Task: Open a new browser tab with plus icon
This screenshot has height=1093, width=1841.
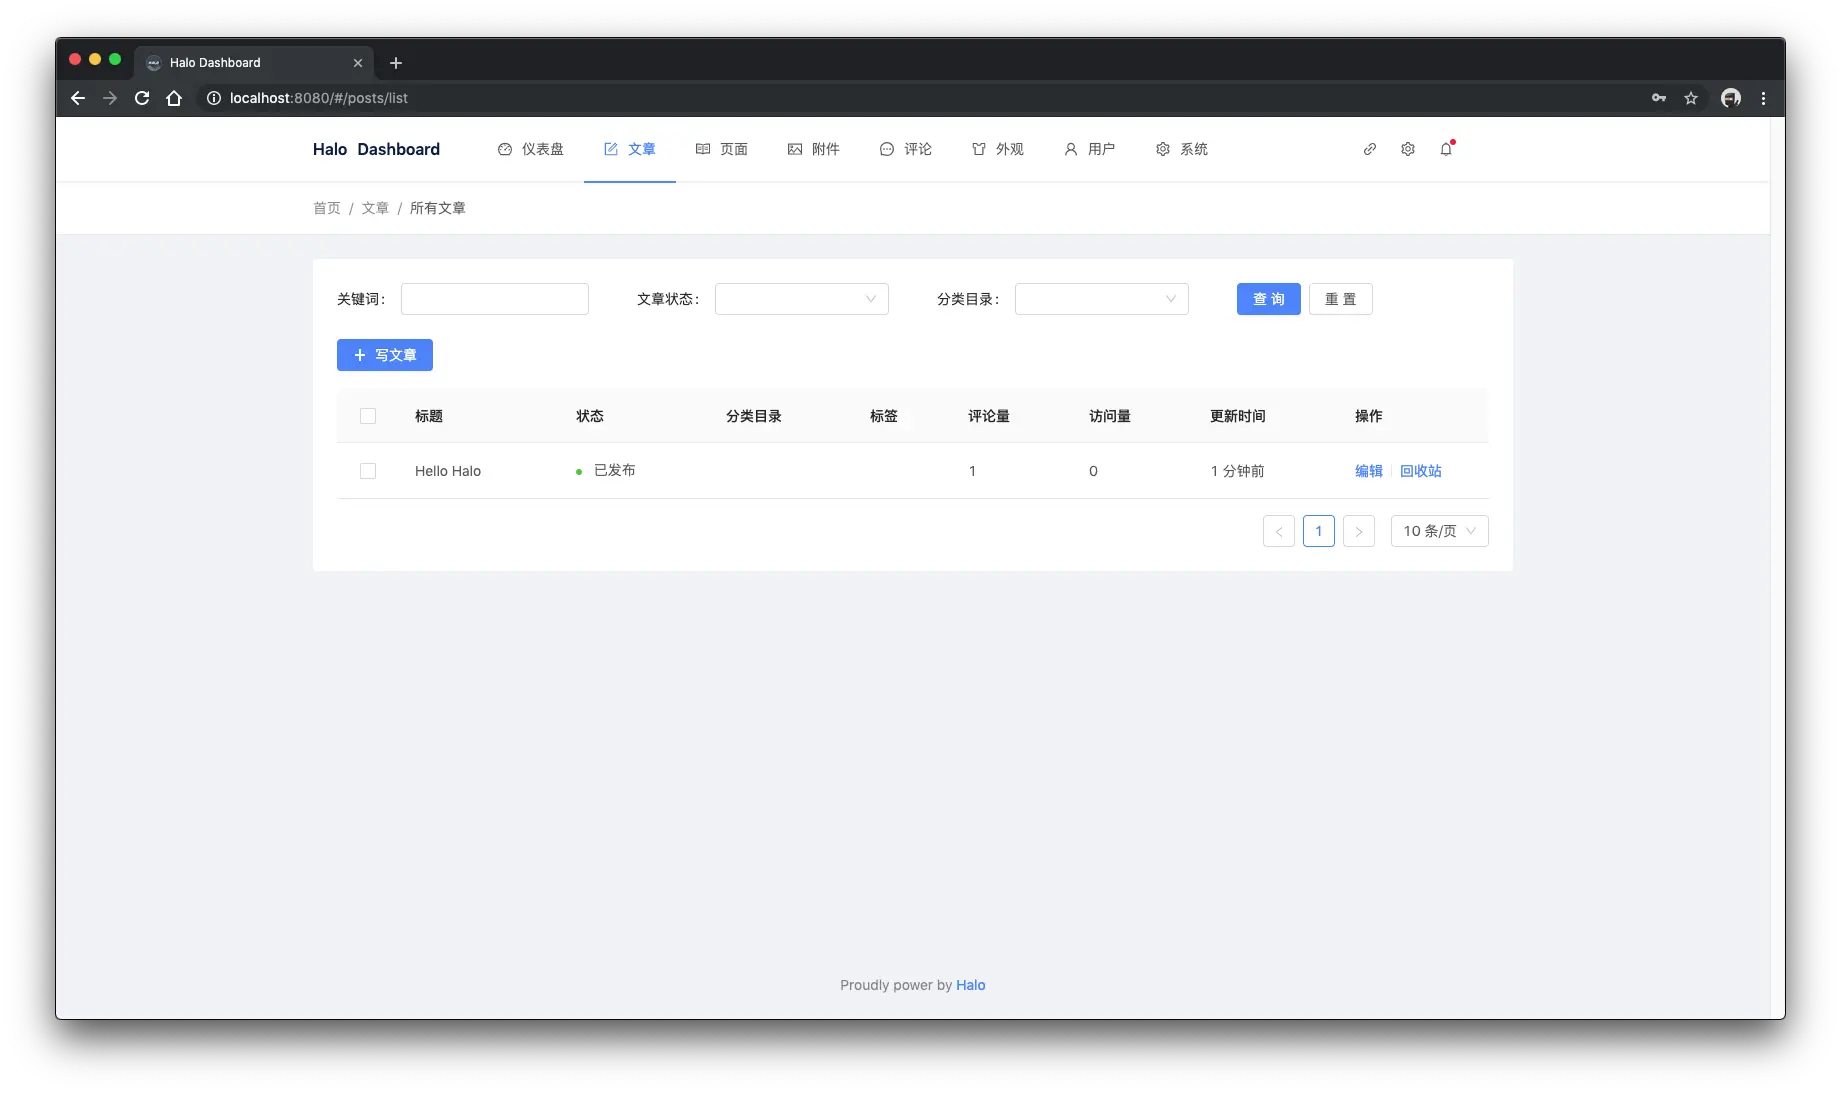Action: point(396,63)
